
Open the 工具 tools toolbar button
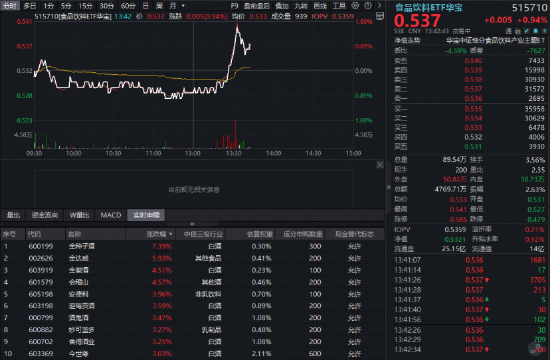339,6
